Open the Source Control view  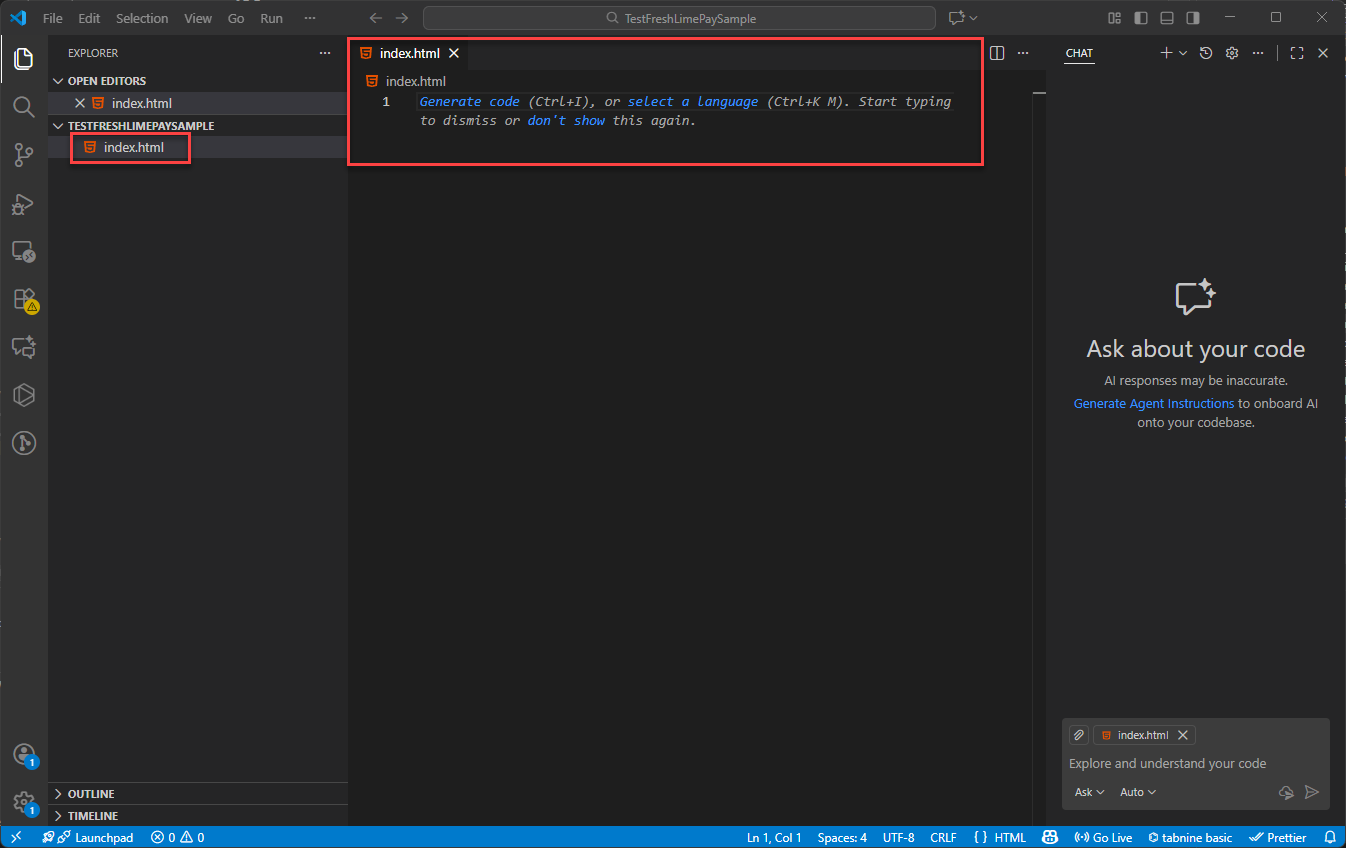(x=23, y=154)
